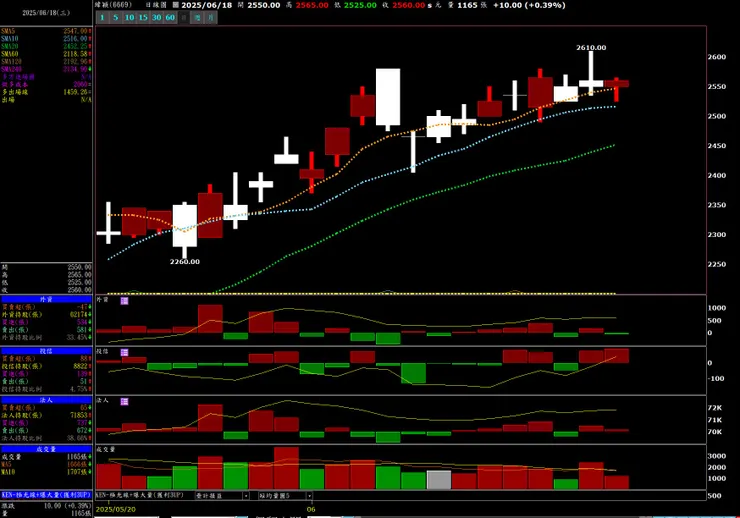Image resolution: width=740 pixels, height=518 pixels.
Task: Switch to the 10-minute chart interval
Action: pyautogui.click(x=129, y=17)
